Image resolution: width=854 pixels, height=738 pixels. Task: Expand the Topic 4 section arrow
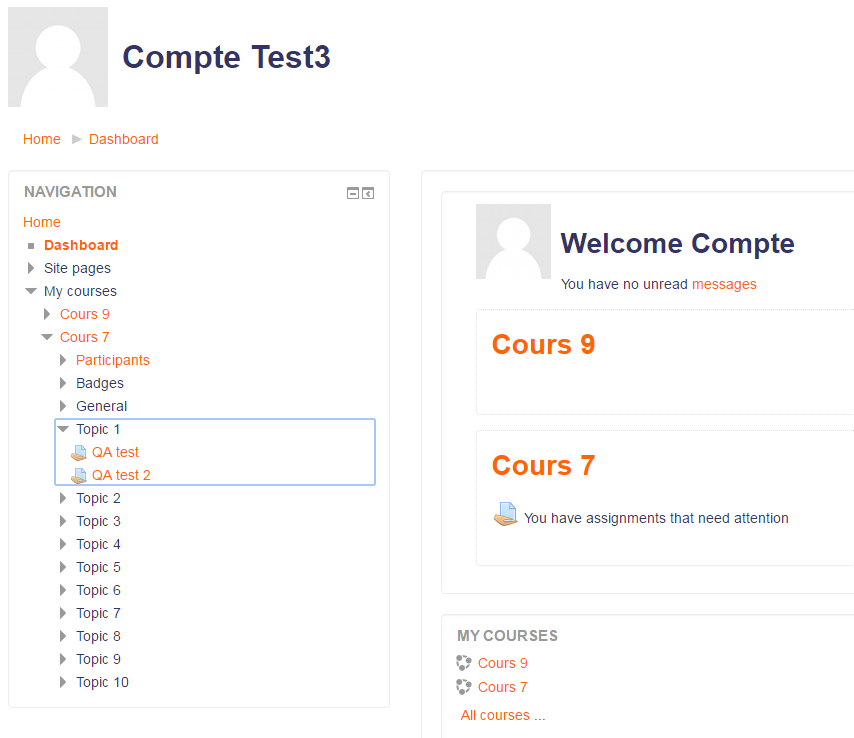[63, 544]
